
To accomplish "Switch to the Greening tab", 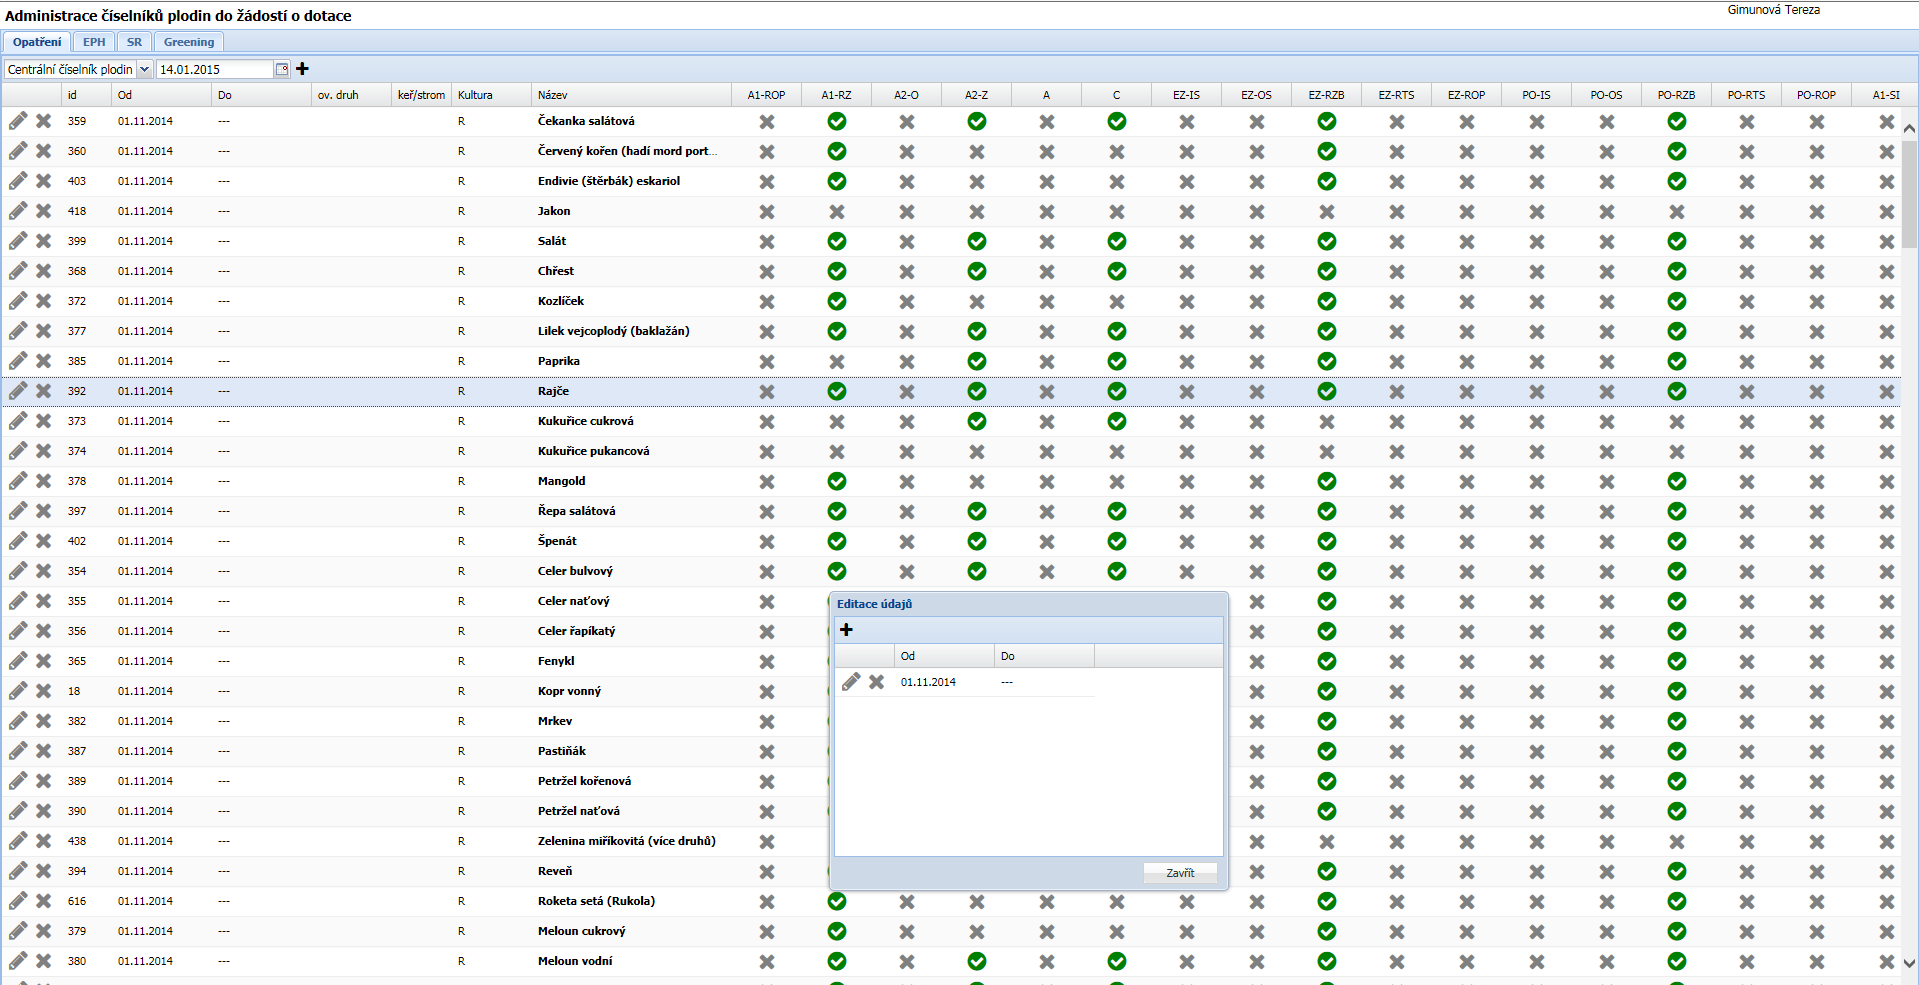I will point(189,42).
